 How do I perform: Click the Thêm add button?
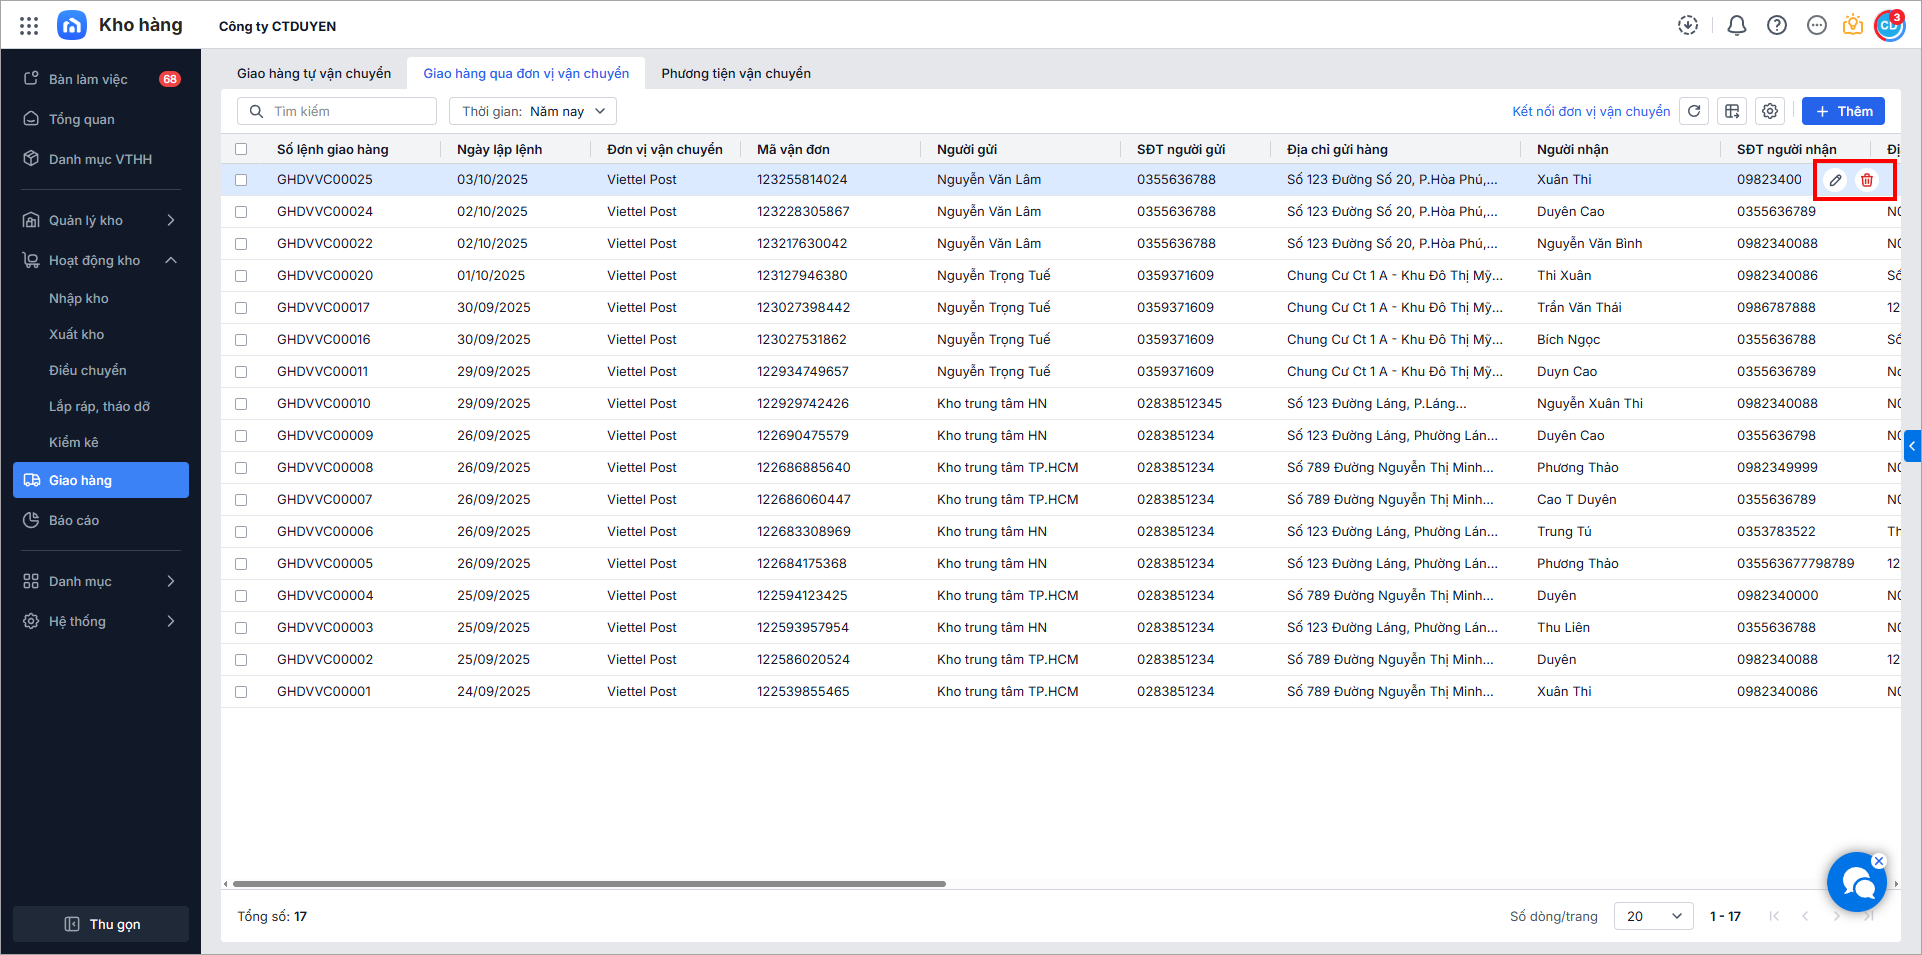1843,111
